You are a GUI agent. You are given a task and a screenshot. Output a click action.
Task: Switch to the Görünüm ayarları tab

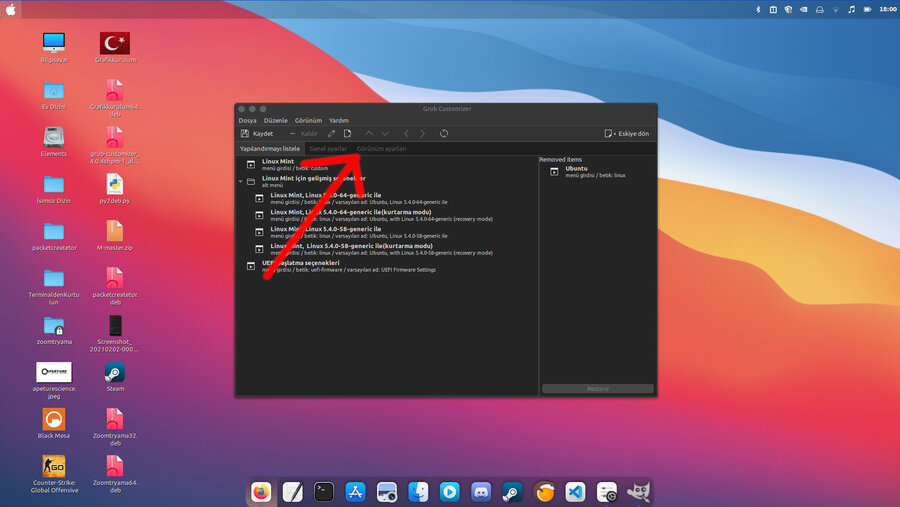click(x=382, y=148)
